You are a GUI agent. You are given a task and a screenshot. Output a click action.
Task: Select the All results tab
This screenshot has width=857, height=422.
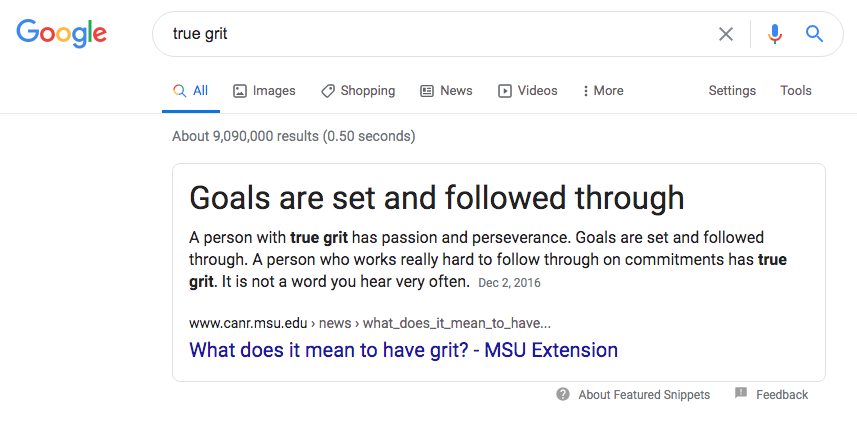pos(191,91)
